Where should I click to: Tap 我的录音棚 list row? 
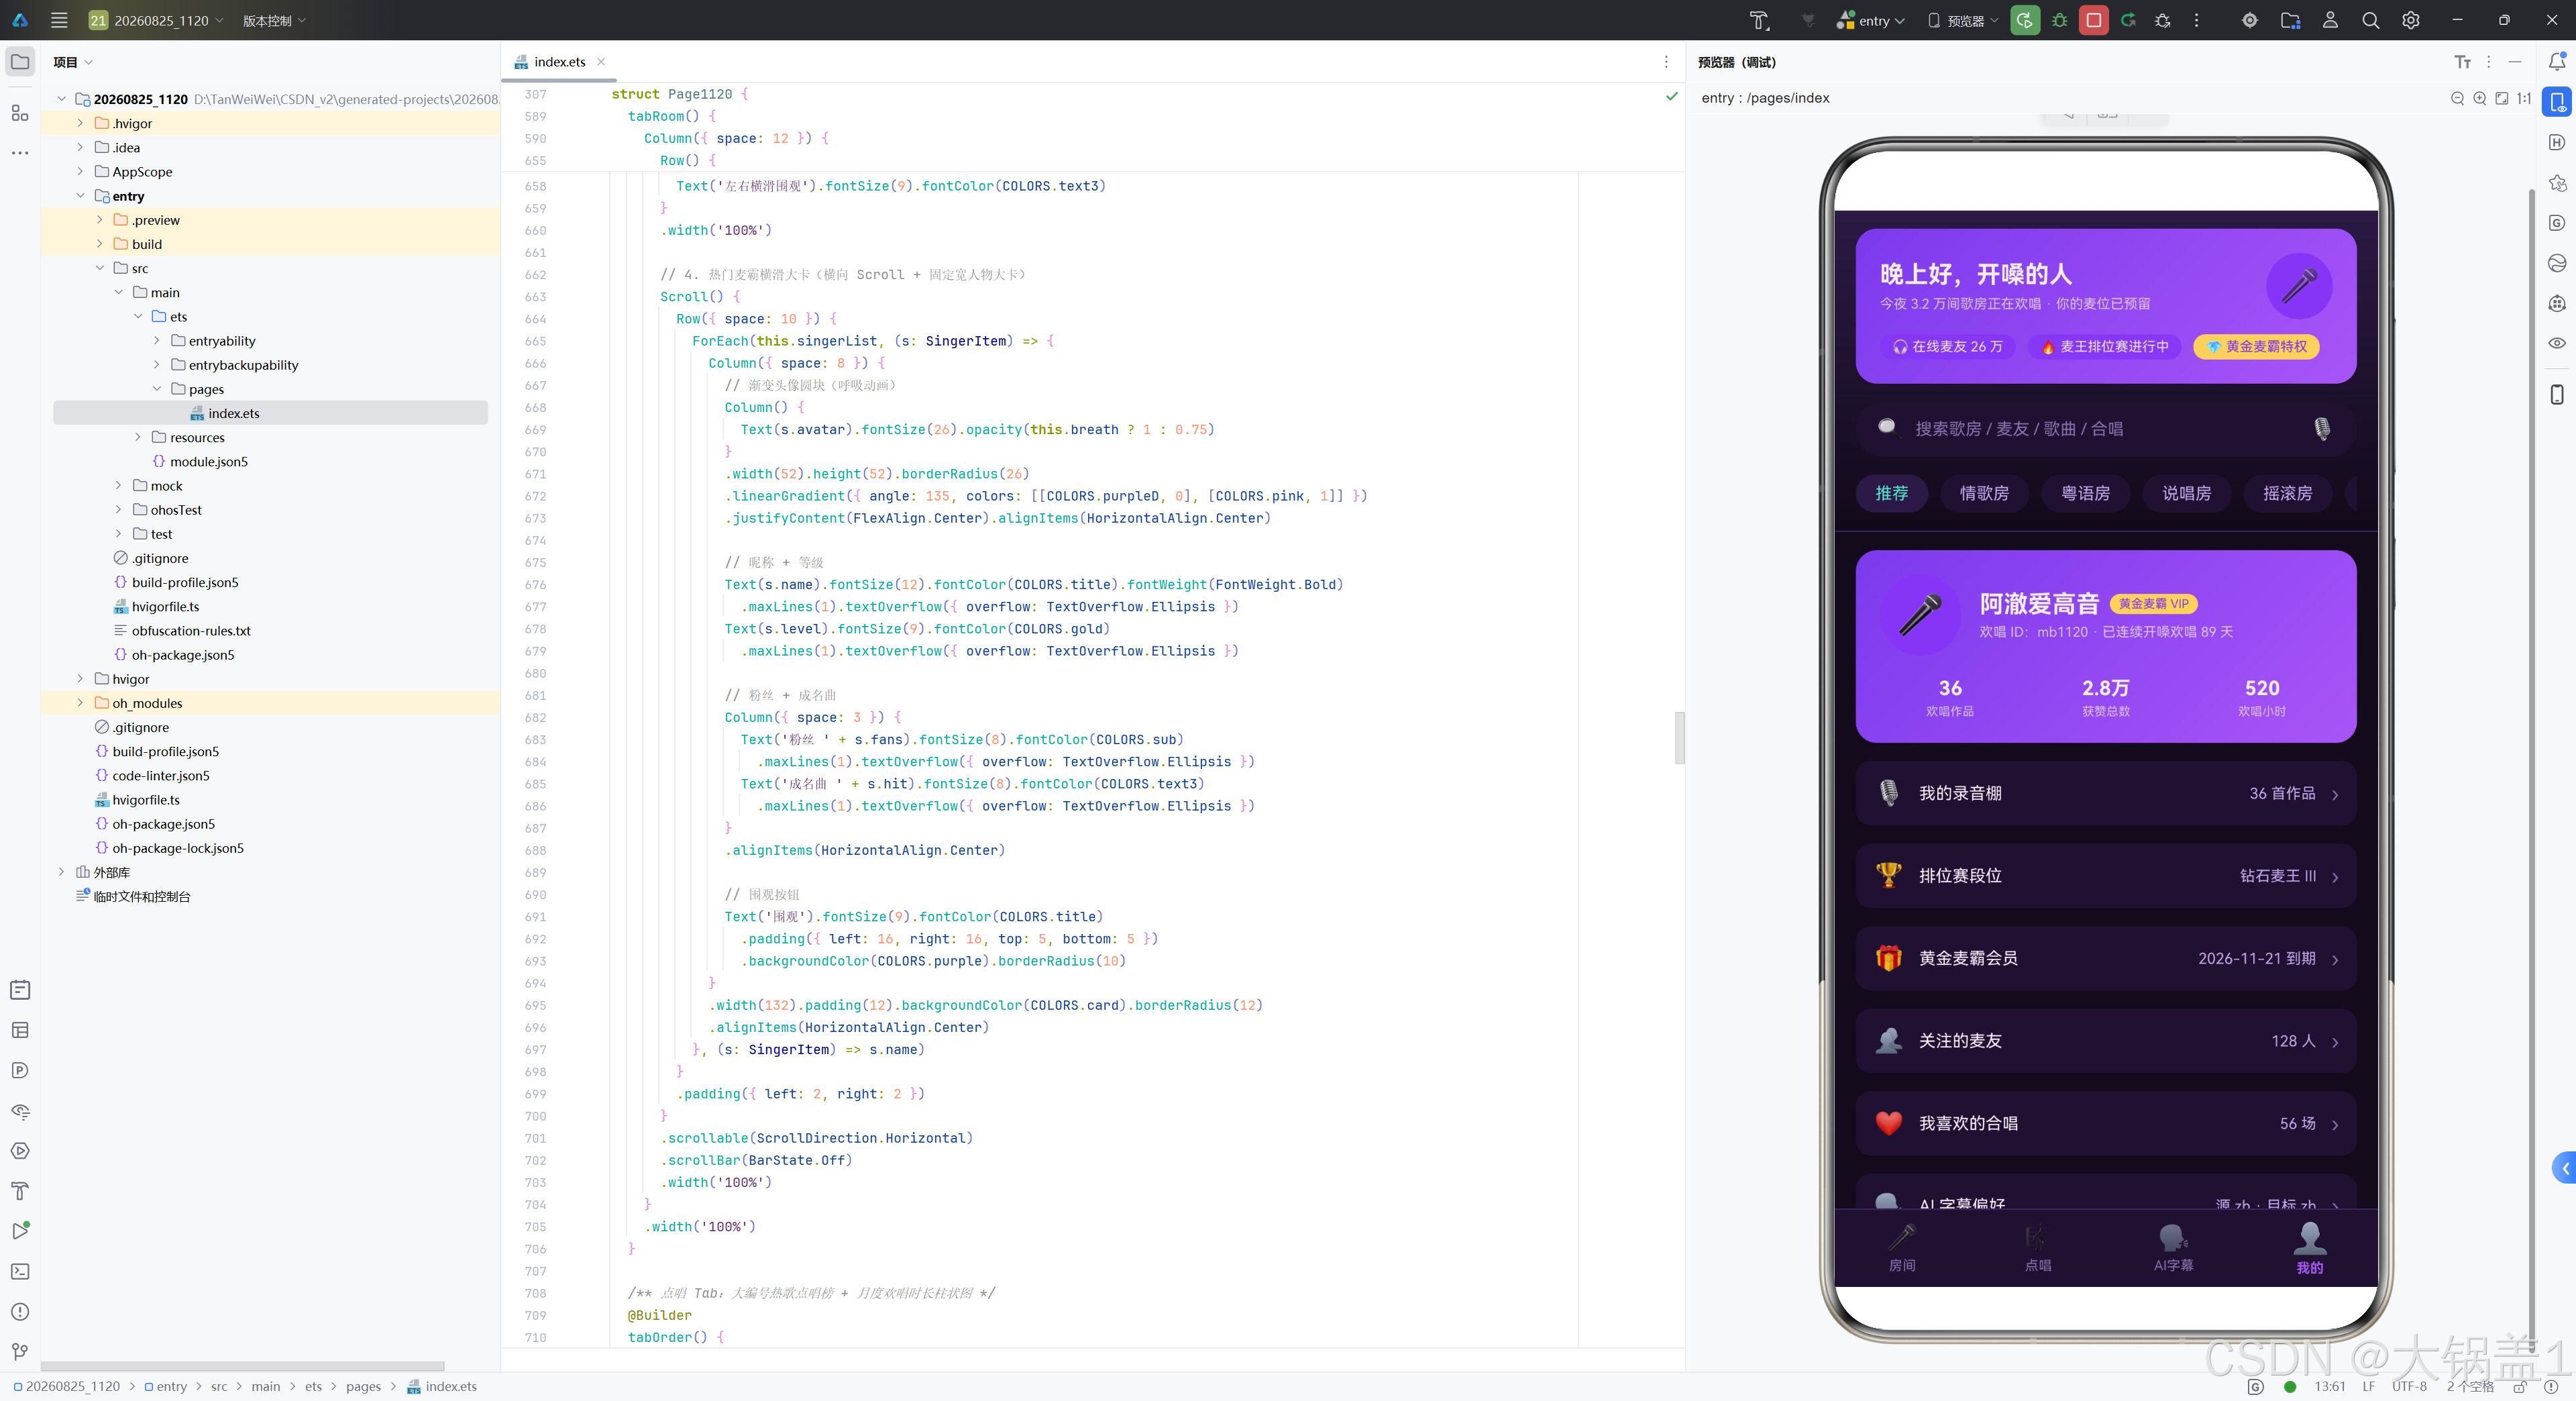[x=2105, y=793]
